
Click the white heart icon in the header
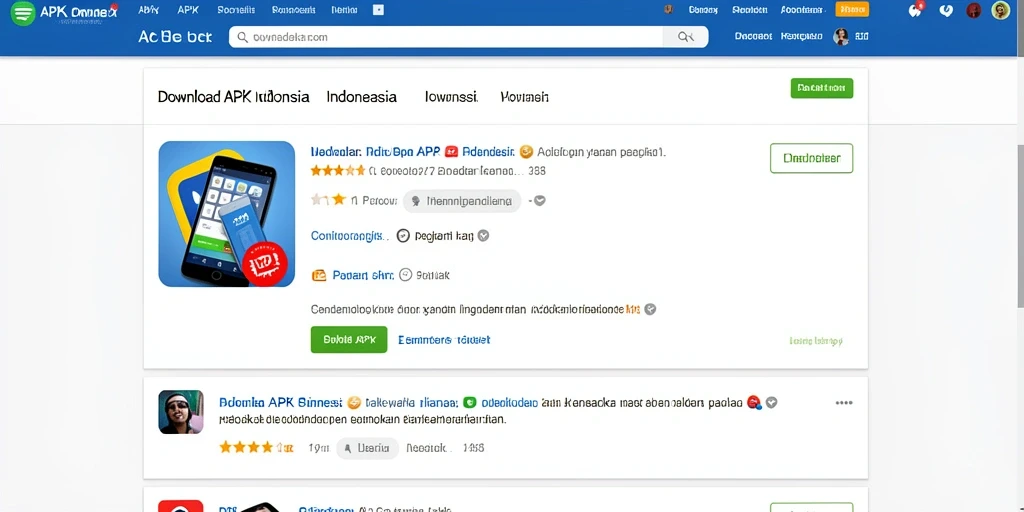945,10
